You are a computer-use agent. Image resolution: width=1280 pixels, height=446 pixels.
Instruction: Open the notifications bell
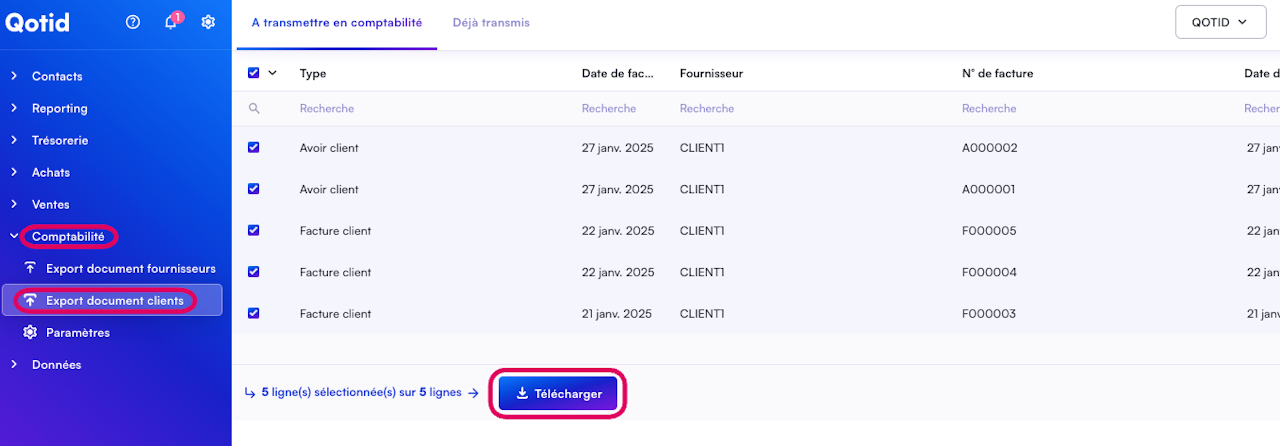171,22
